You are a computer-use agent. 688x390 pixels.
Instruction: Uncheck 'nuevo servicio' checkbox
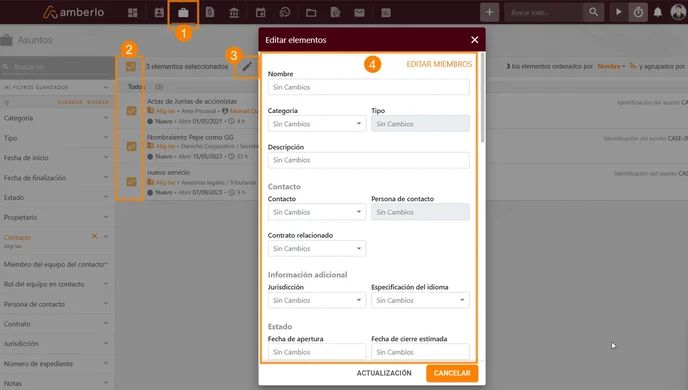[131, 182]
